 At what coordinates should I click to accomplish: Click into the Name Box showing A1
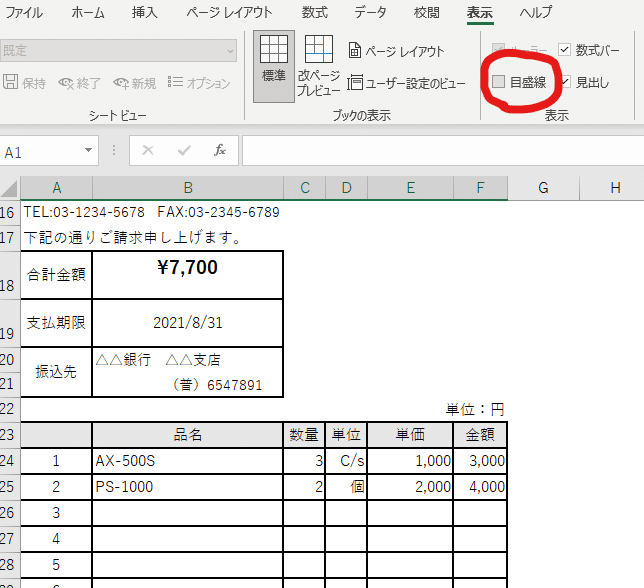click(41, 151)
